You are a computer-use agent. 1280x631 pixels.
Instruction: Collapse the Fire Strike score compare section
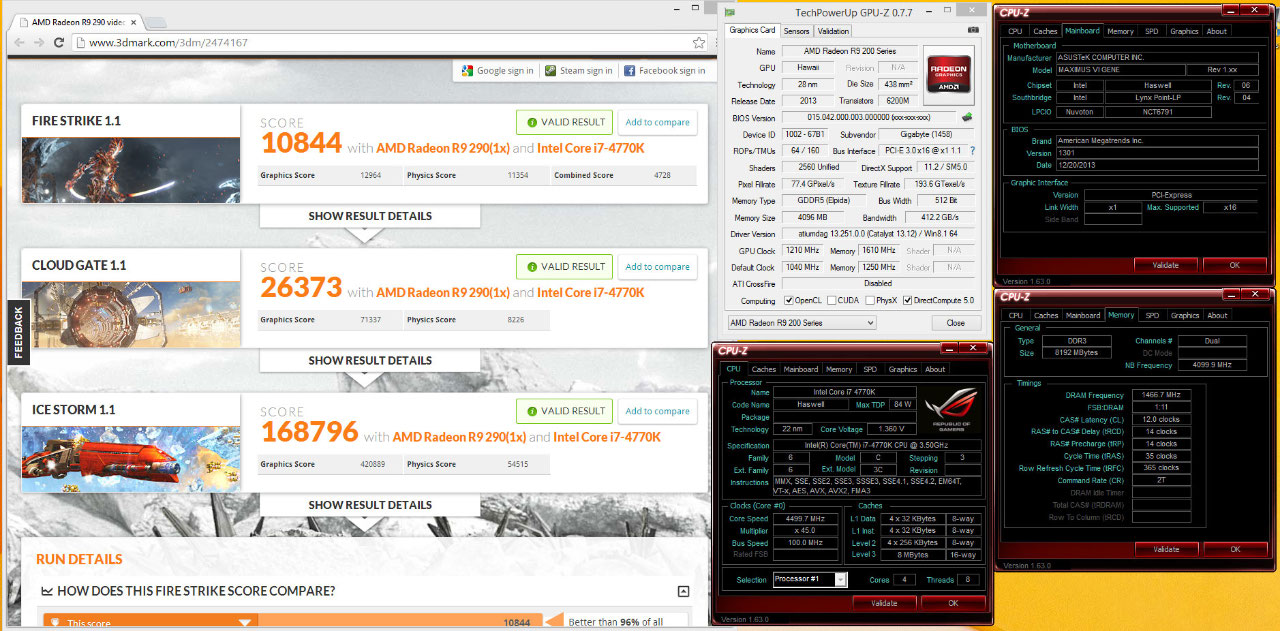[683, 591]
